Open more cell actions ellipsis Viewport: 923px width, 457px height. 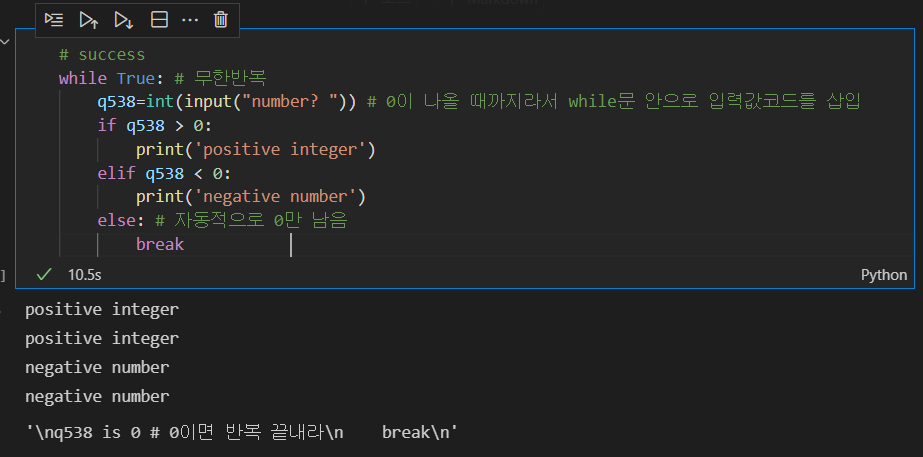(x=190, y=21)
